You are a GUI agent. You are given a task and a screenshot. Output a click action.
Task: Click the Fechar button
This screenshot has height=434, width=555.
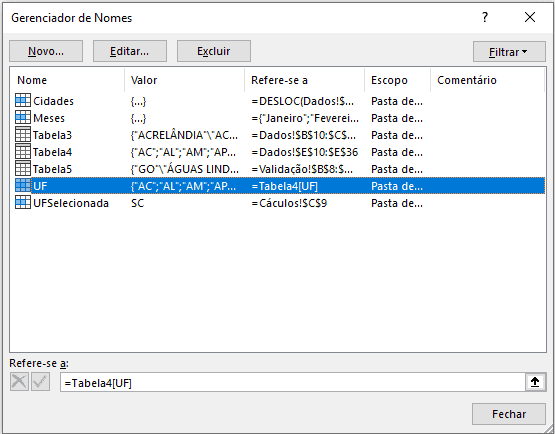(x=509, y=414)
